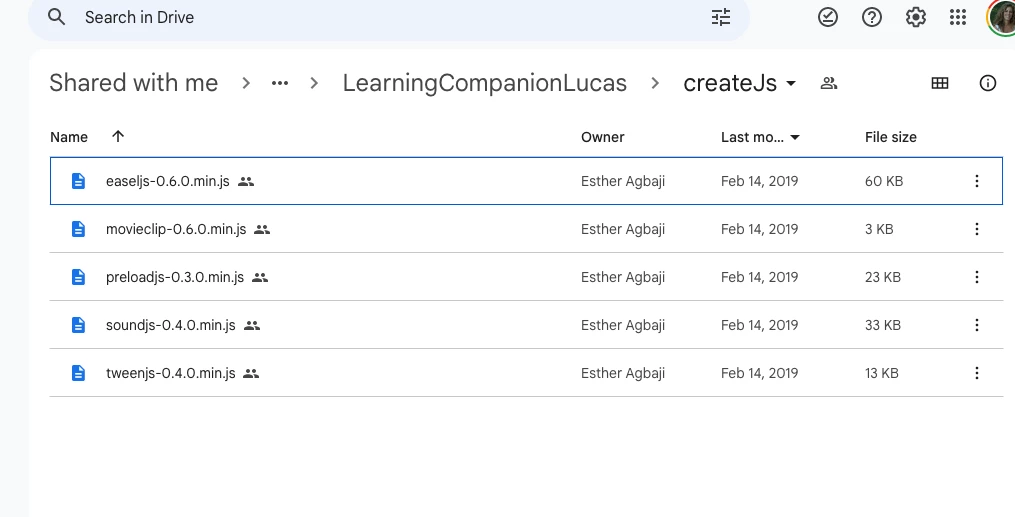Switch to grid layout view
The width and height of the screenshot is (1015, 517).
coord(940,83)
